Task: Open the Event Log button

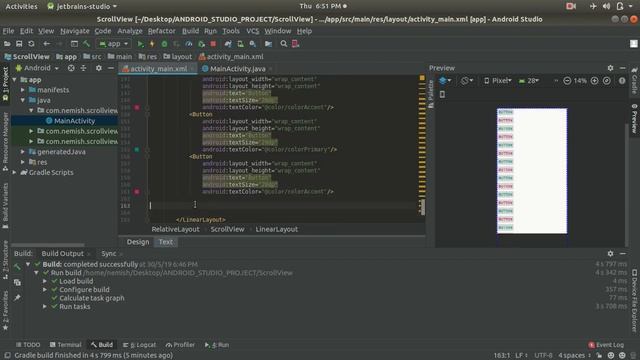Action: pyautogui.click(x=606, y=345)
